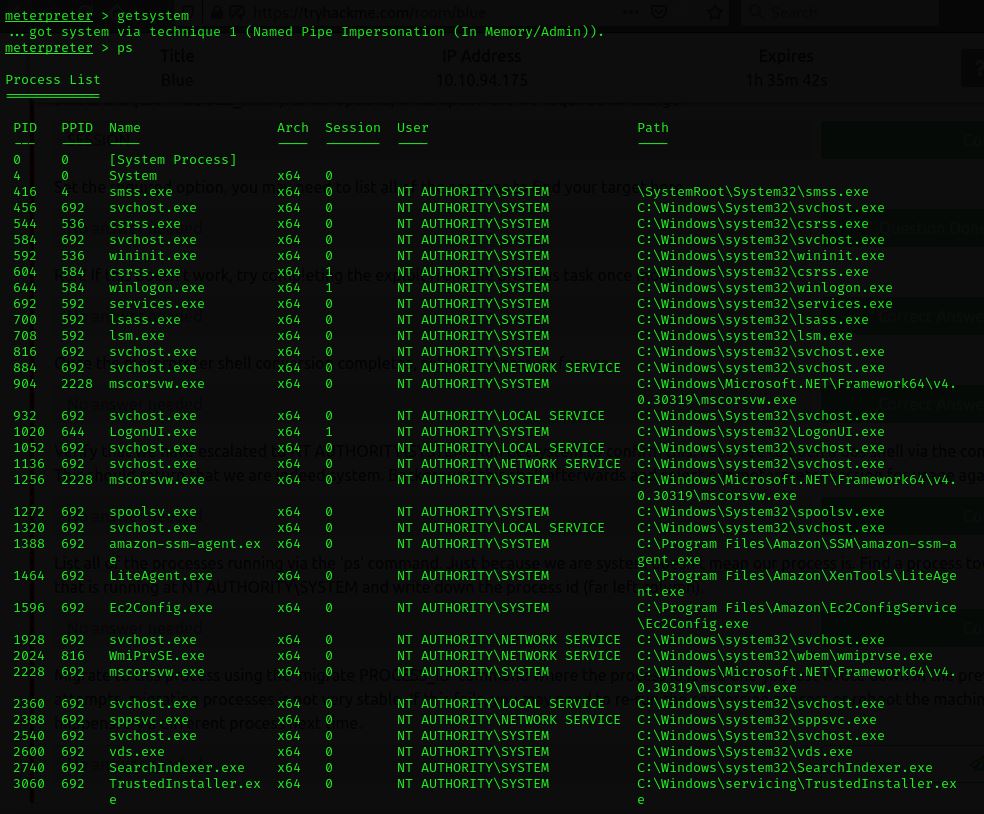Click the '[System Process]' entry
This screenshot has width=984, height=814.
[x=173, y=159]
